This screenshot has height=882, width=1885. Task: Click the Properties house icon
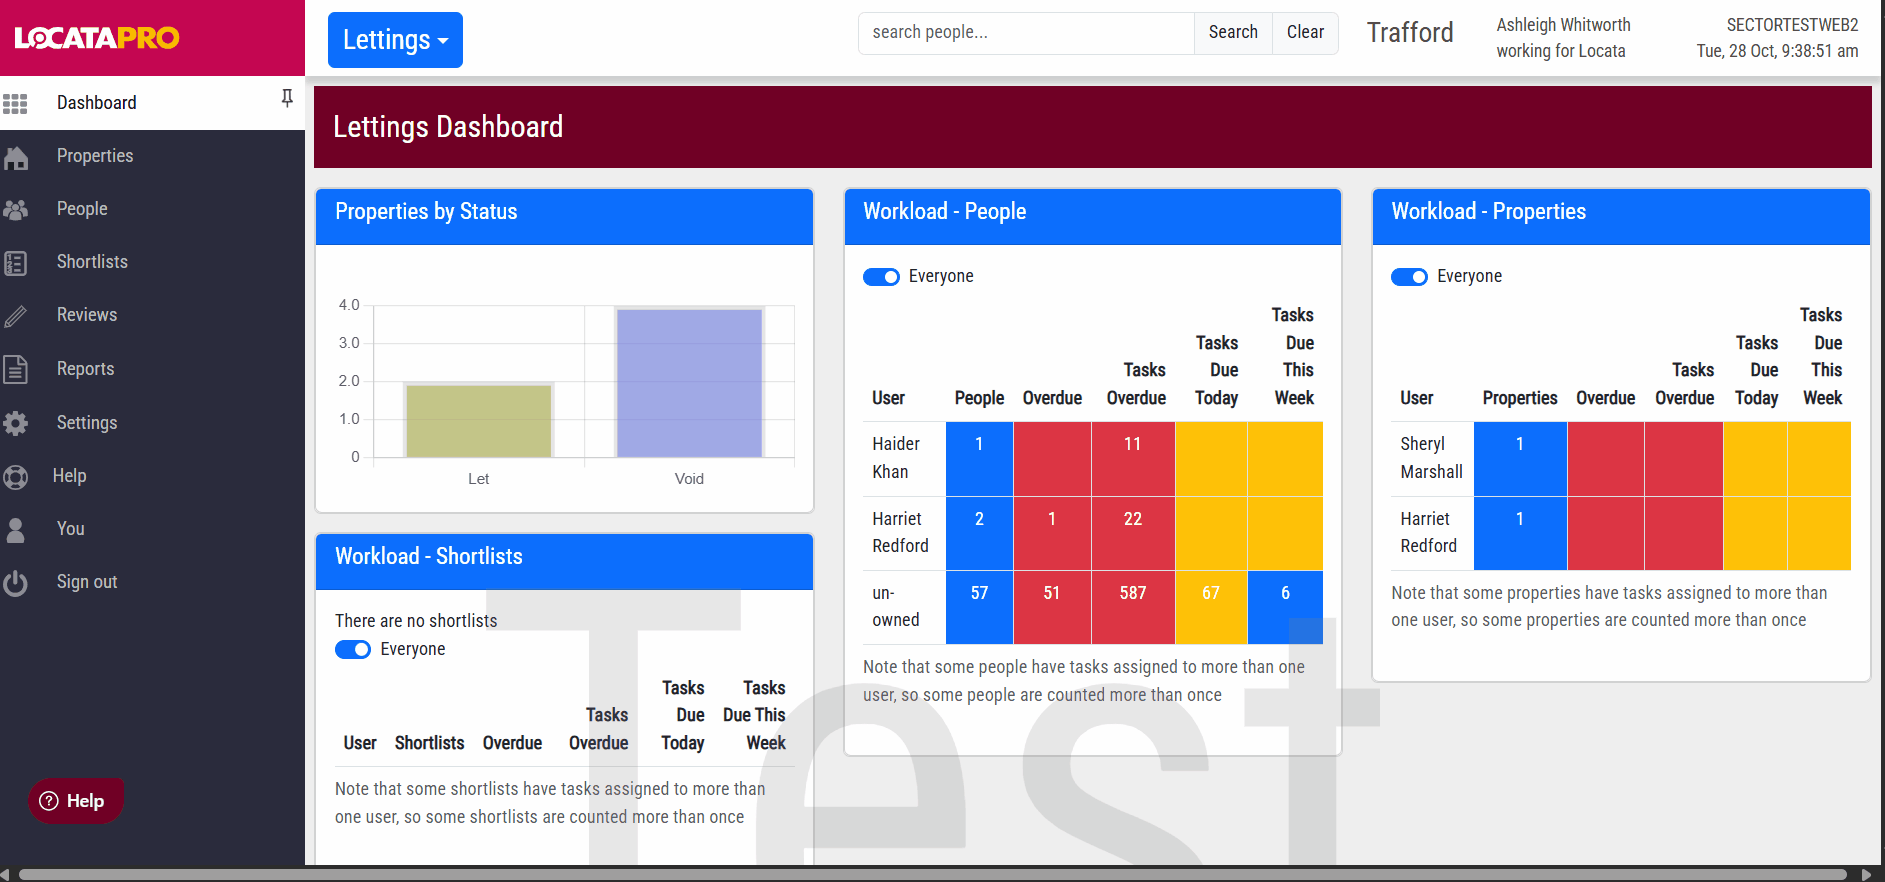tap(15, 157)
